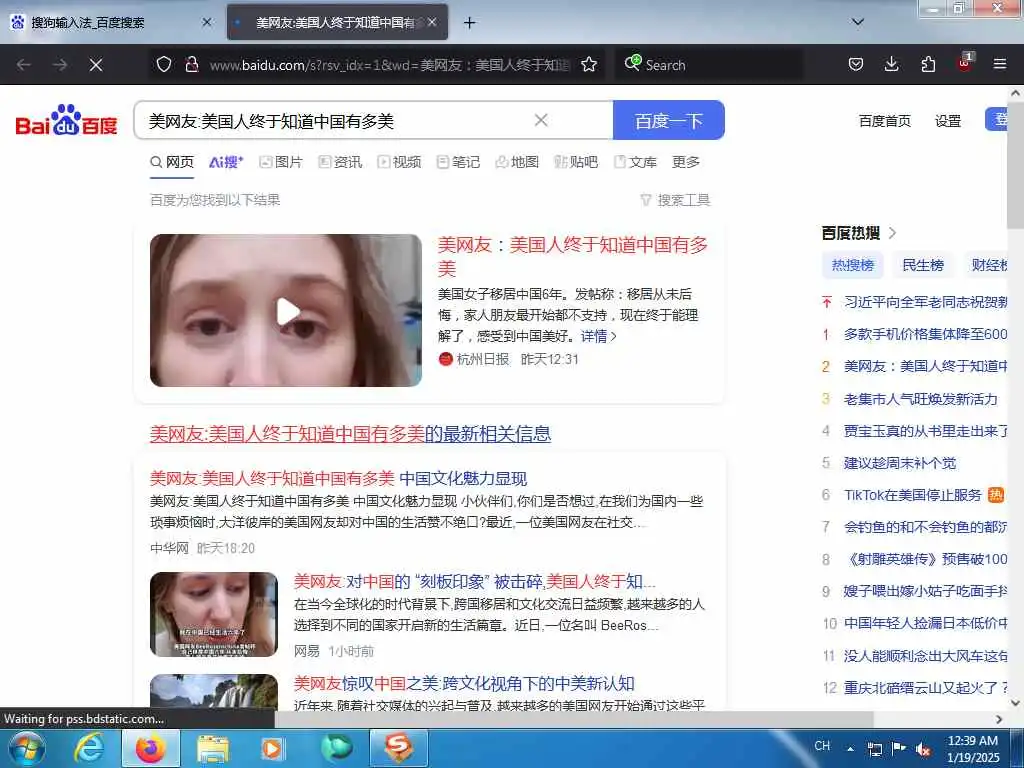Switch to 笔记 results
The height and width of the screenshot is (768, 1024).
(x=458, y=162)
